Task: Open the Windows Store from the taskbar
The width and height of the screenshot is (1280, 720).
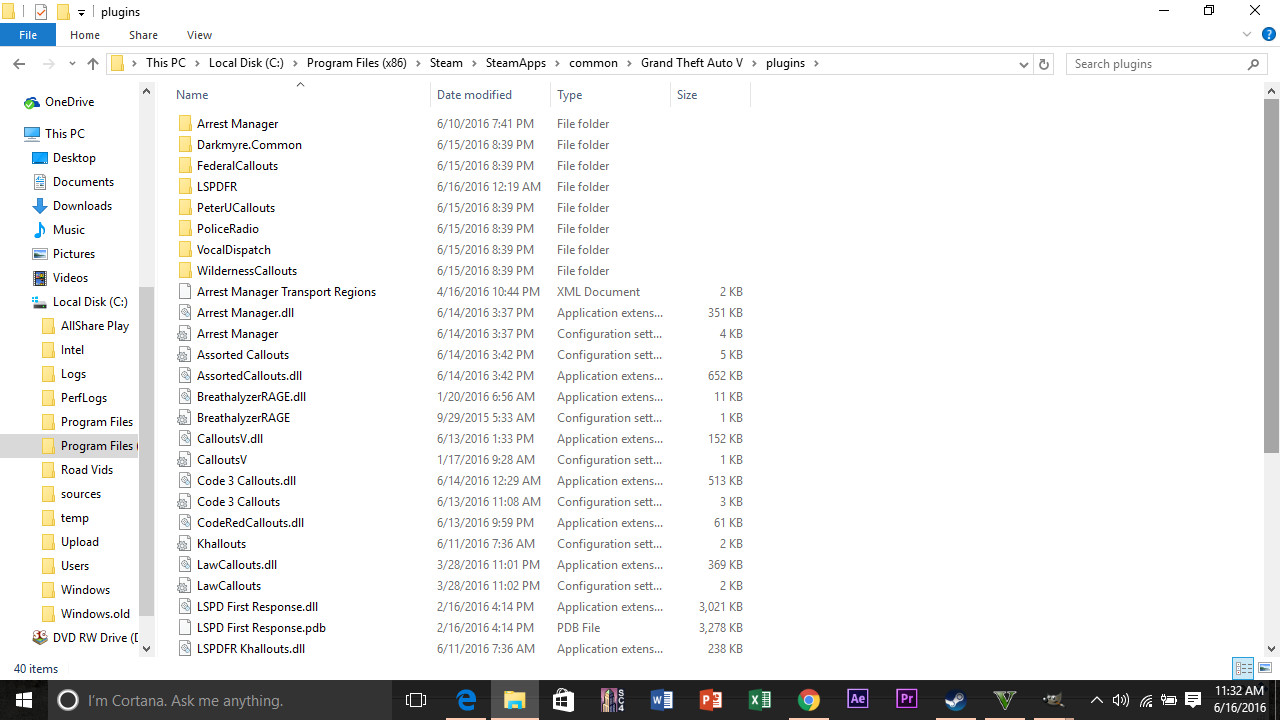Action: tap(563, 700)
